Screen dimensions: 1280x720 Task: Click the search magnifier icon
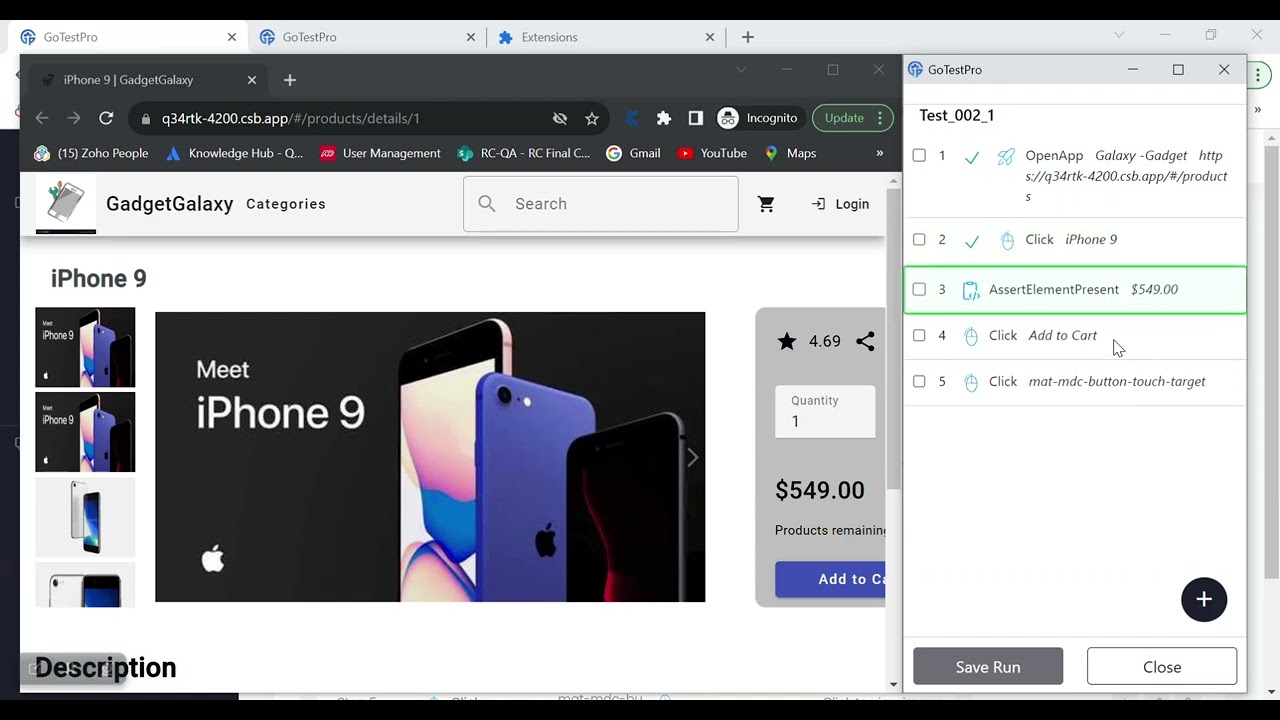pos(487,204)
